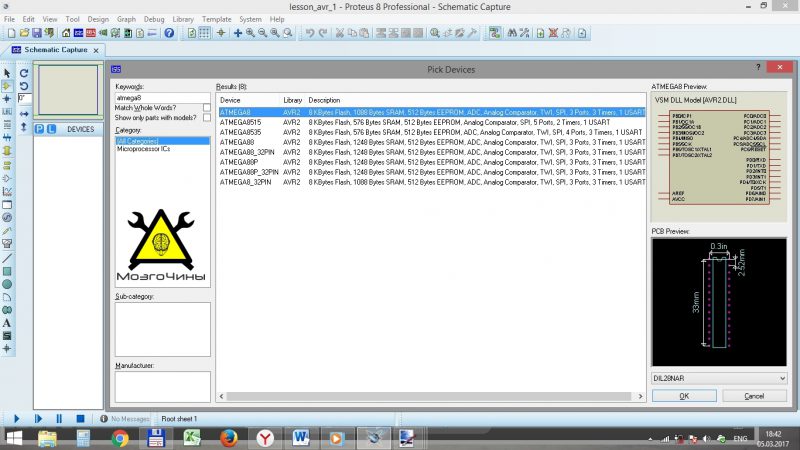
Task: Zoom out using the magnifier minus icon
Action: (x=262, y=33)
